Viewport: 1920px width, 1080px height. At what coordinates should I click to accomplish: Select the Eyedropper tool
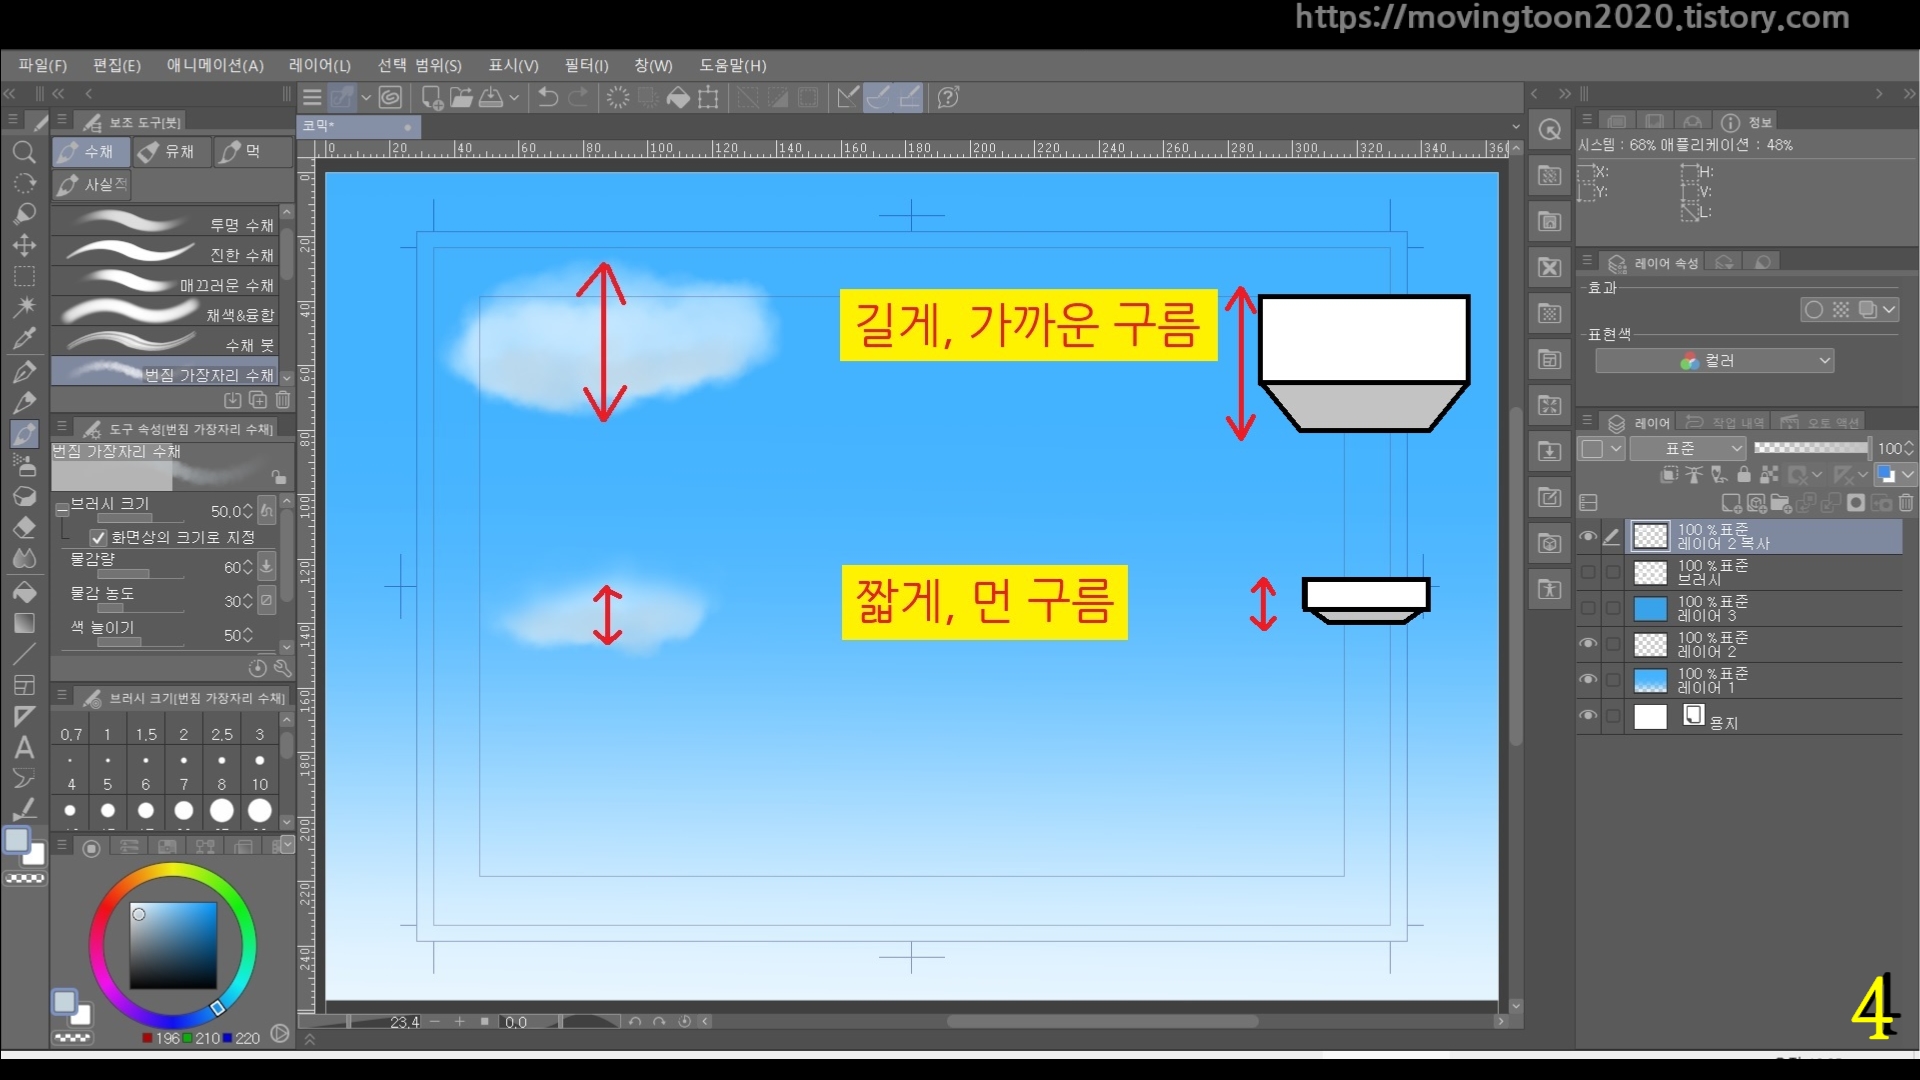tap(24, 339)
